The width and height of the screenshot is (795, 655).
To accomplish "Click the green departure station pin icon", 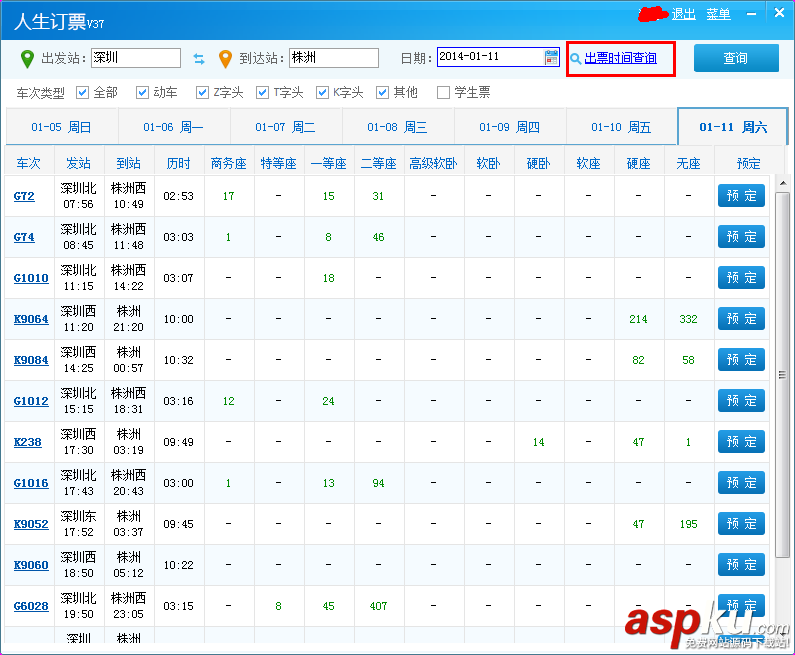I will pos(27,59).
